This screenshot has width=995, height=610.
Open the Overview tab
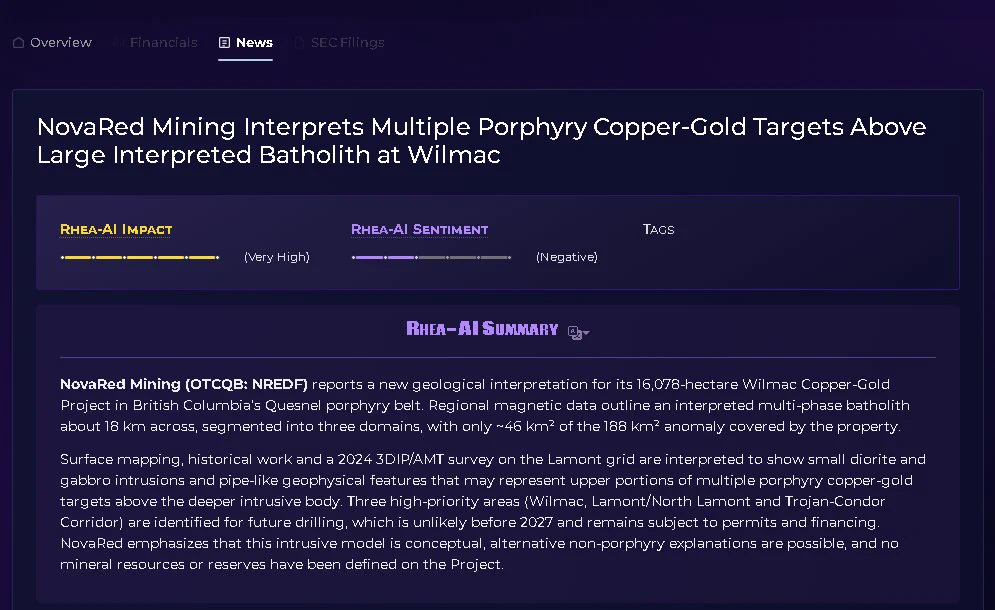point(53,43)
